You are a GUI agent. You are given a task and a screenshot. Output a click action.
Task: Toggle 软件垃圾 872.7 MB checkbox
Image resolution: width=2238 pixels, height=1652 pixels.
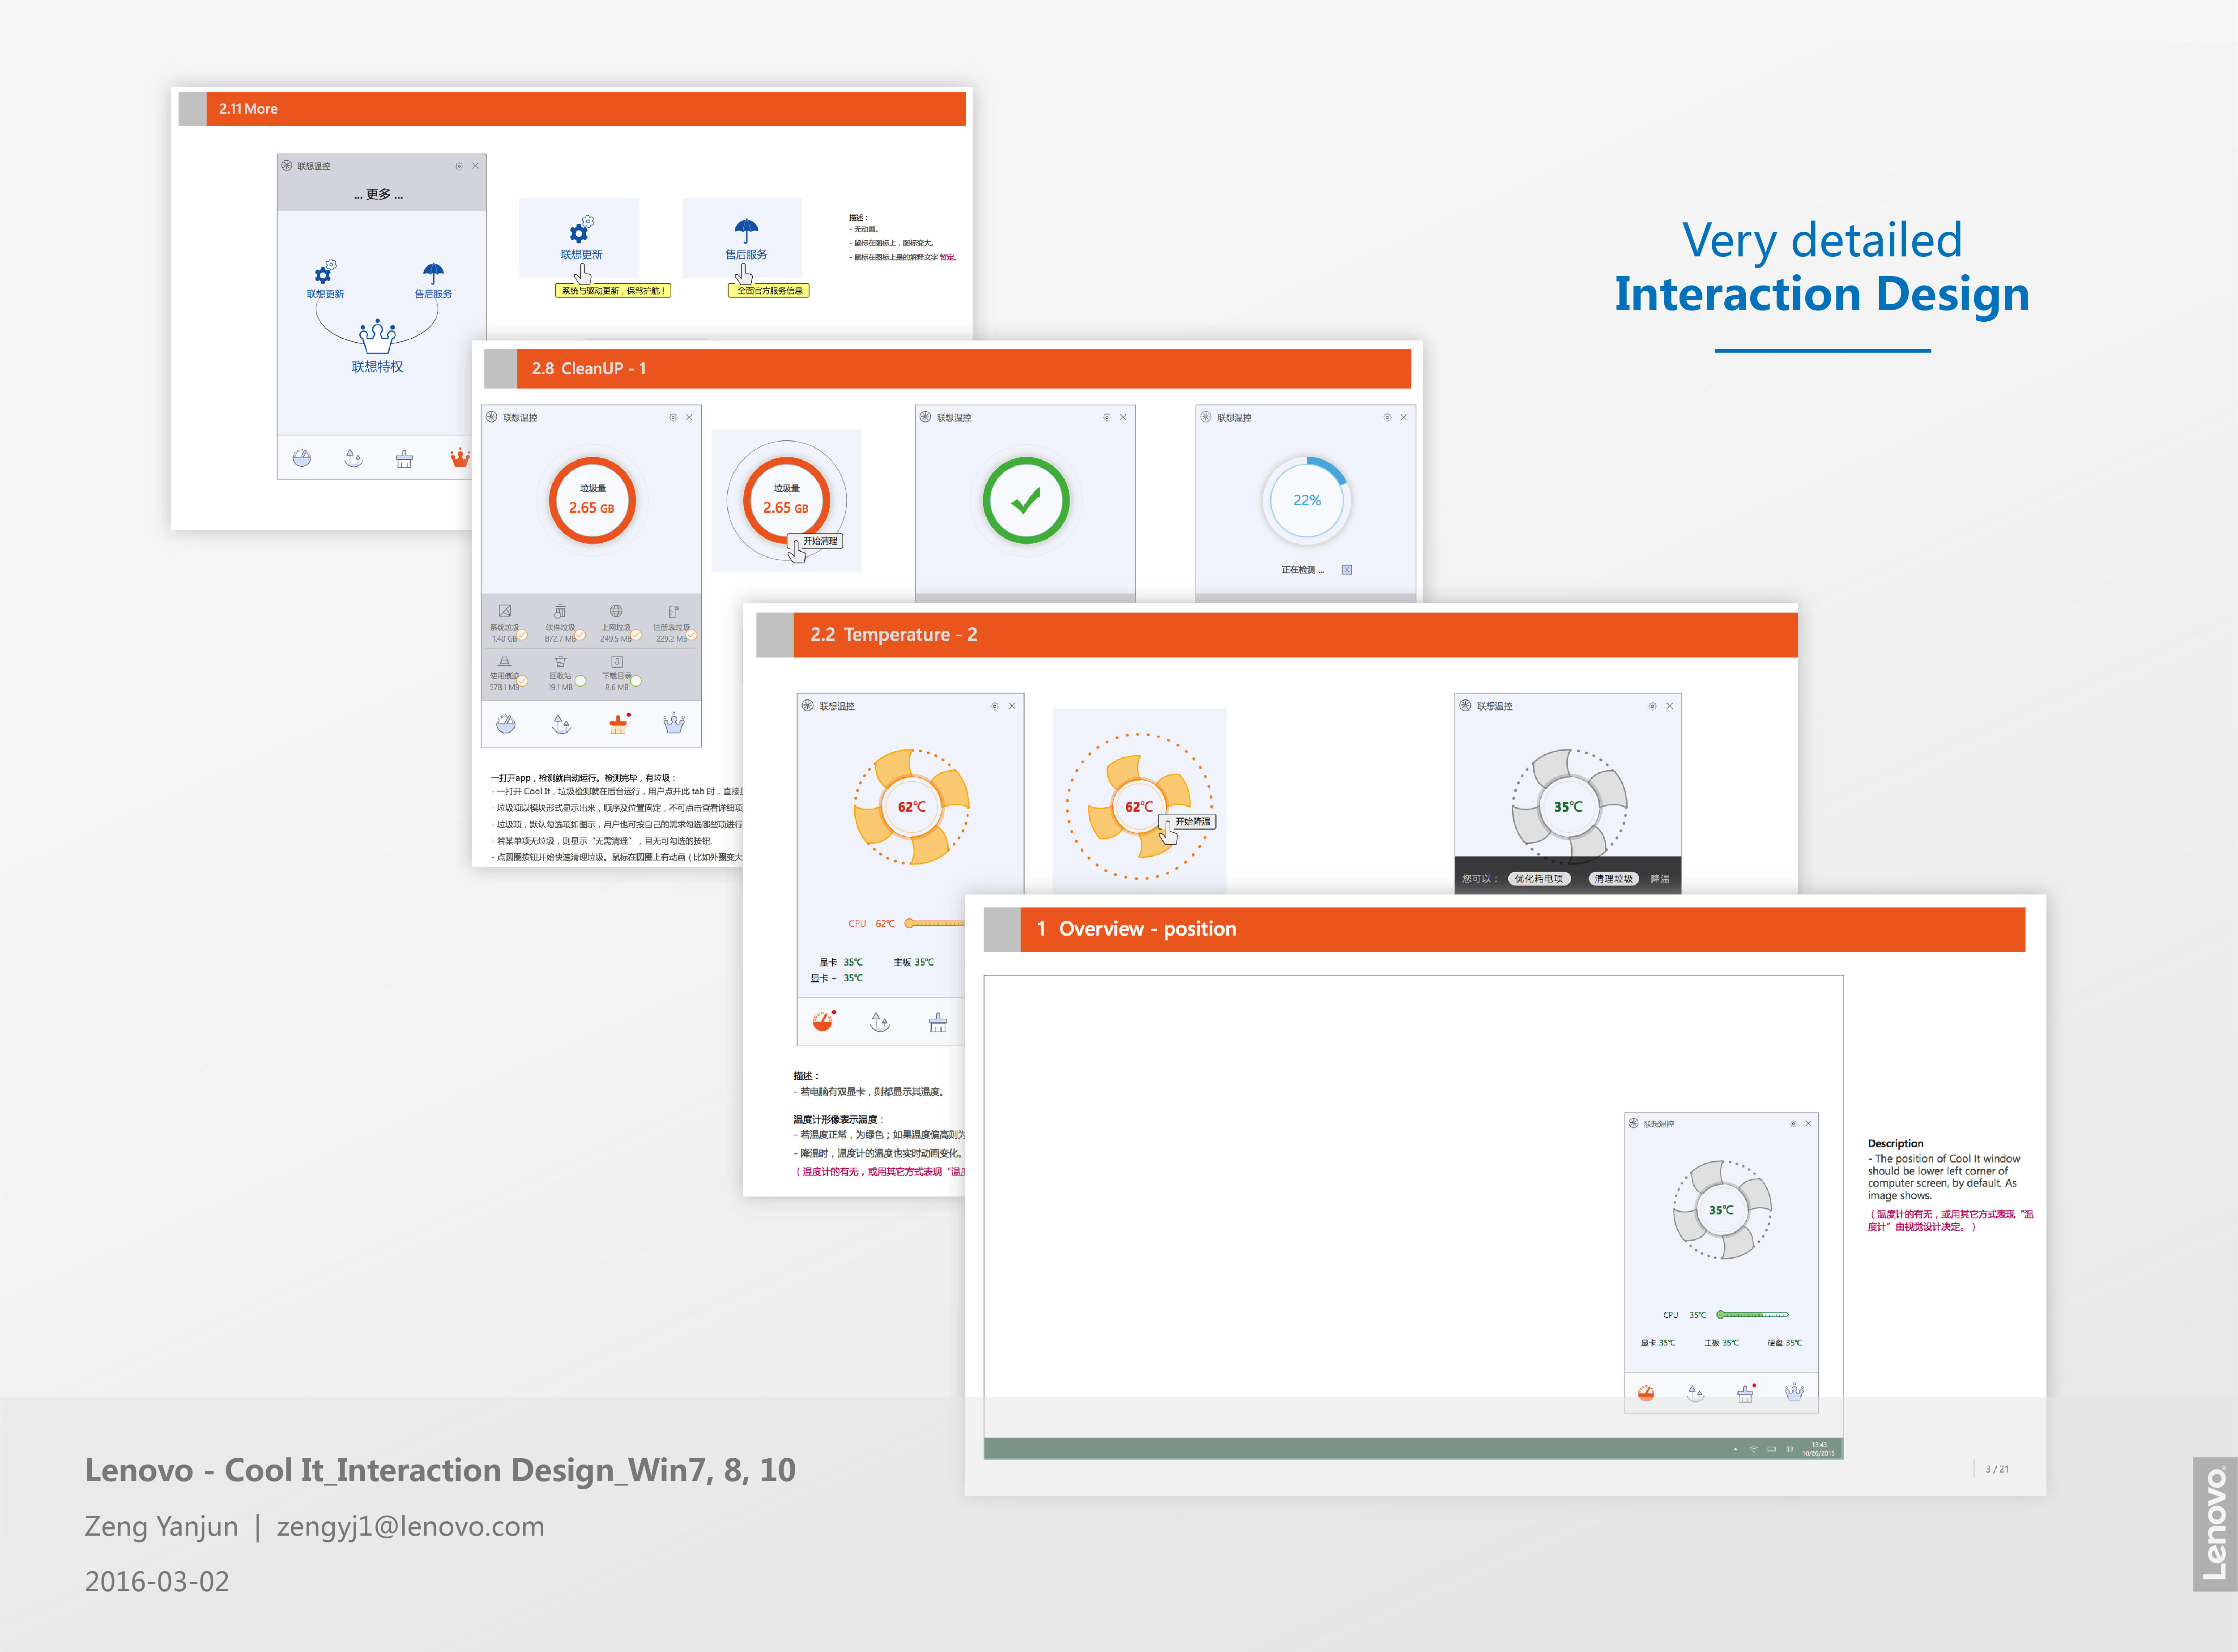(x=579, y=635)
